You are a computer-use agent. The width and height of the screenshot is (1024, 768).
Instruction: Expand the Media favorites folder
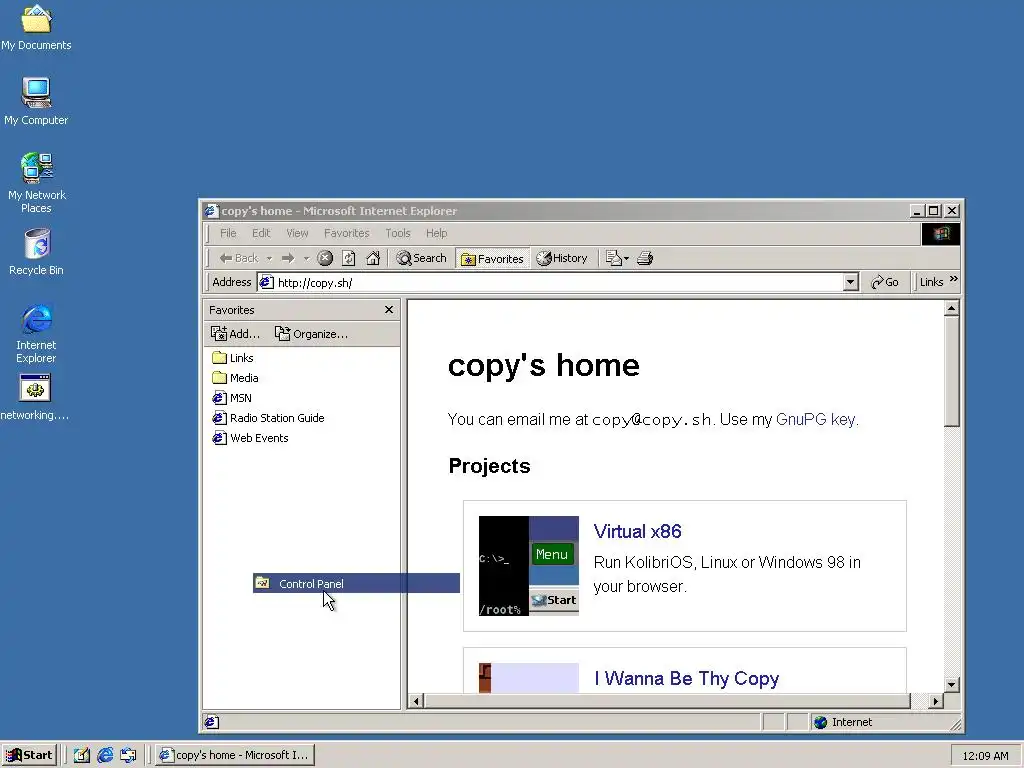pyautogui.click(x=235, y=378)
